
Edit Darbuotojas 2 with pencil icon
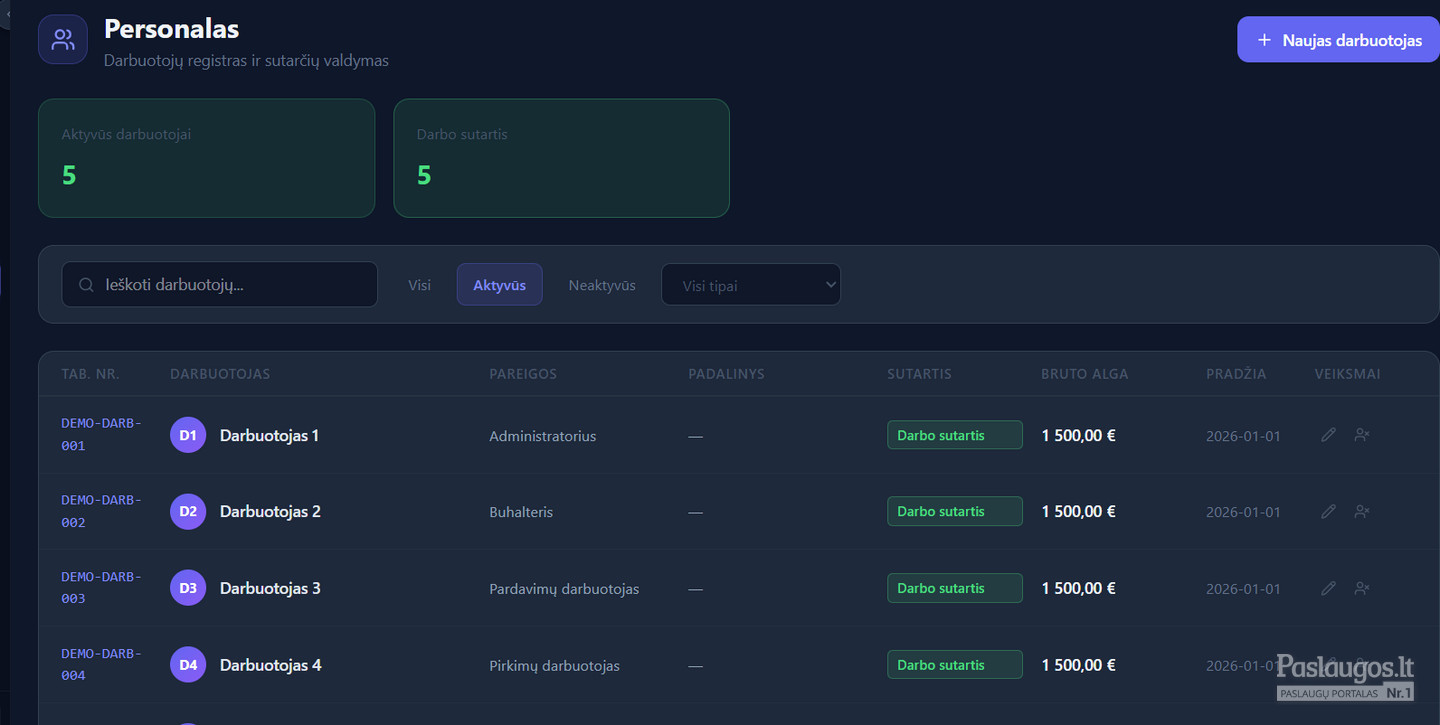coord(1328,511)
